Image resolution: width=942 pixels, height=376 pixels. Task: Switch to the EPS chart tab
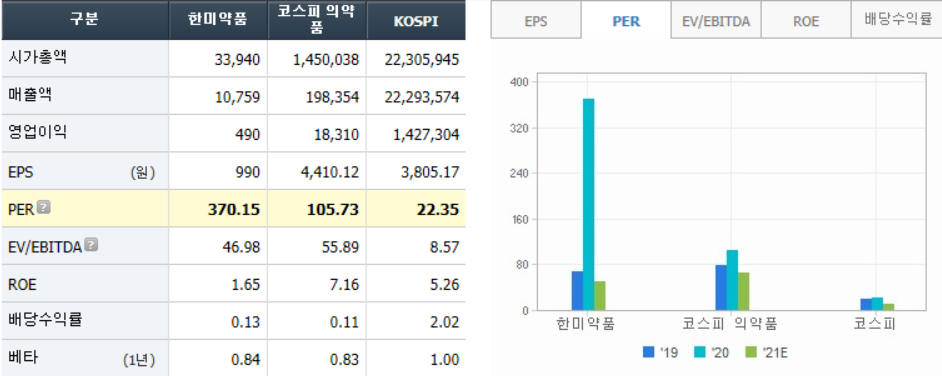pos(536,21)
